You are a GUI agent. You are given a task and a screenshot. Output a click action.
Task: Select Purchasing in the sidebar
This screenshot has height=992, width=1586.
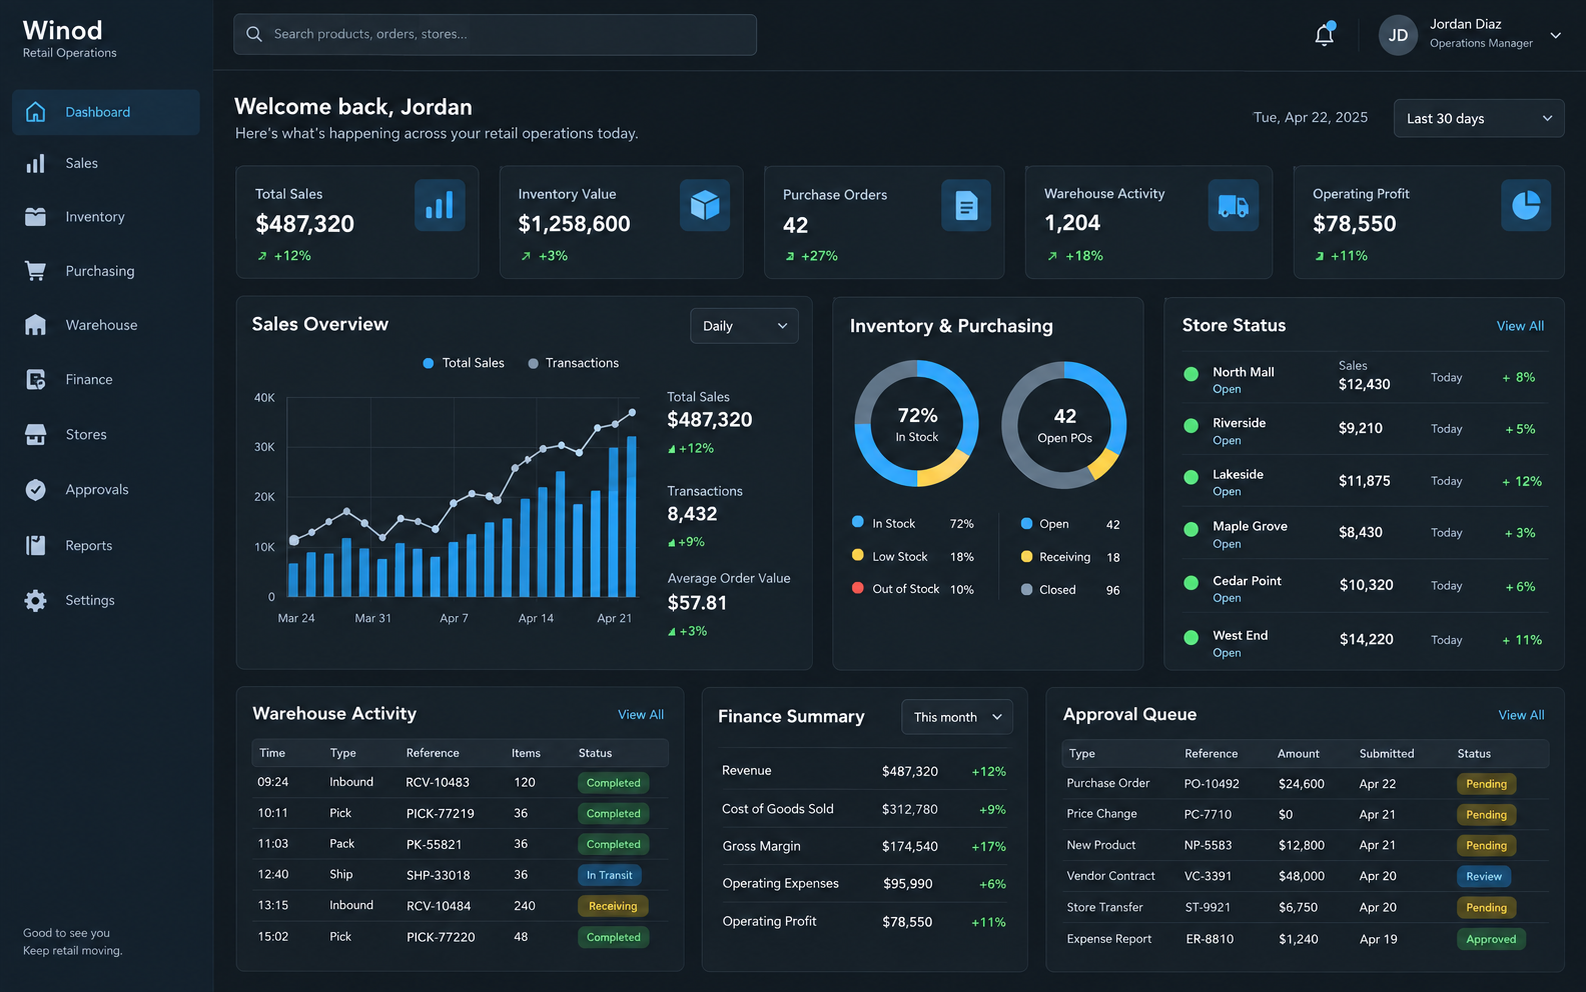point(106,270)
